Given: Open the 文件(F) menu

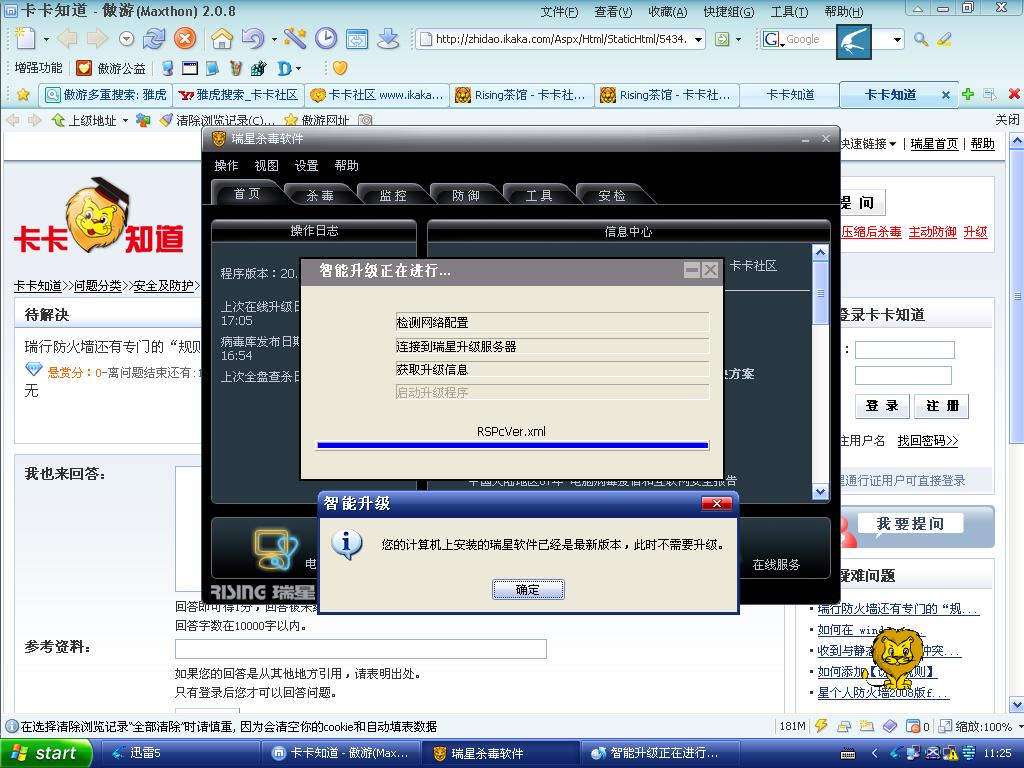Looking at the screenshot, I should click(559, 11).
